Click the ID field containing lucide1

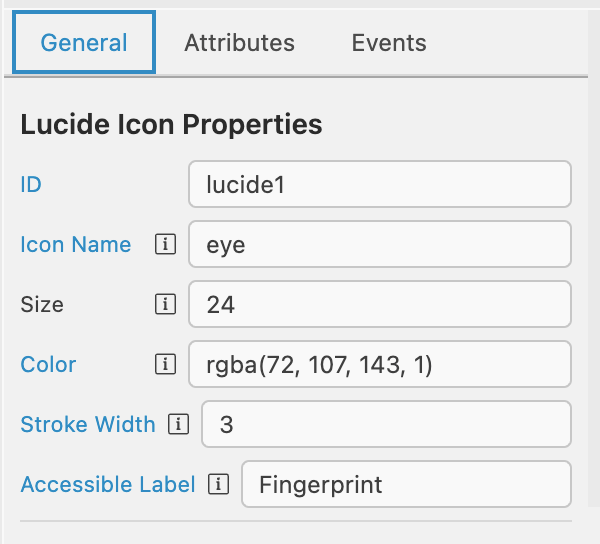(380, 184)
